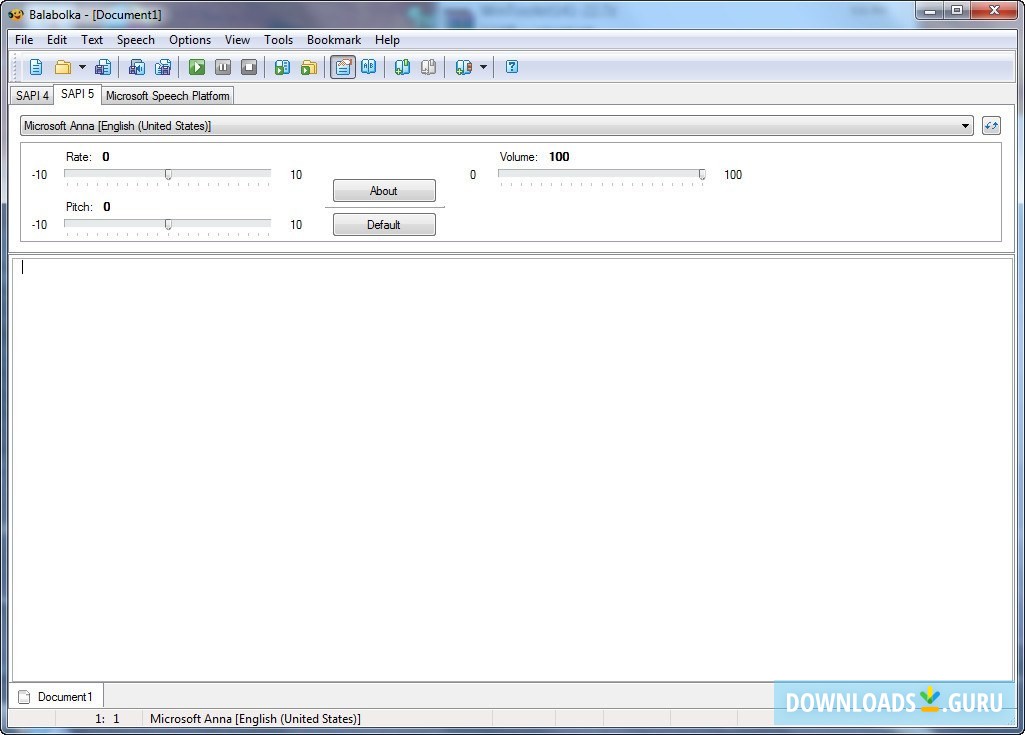Click the About button
Screen dimensions: 1025x735
point(384,191)
